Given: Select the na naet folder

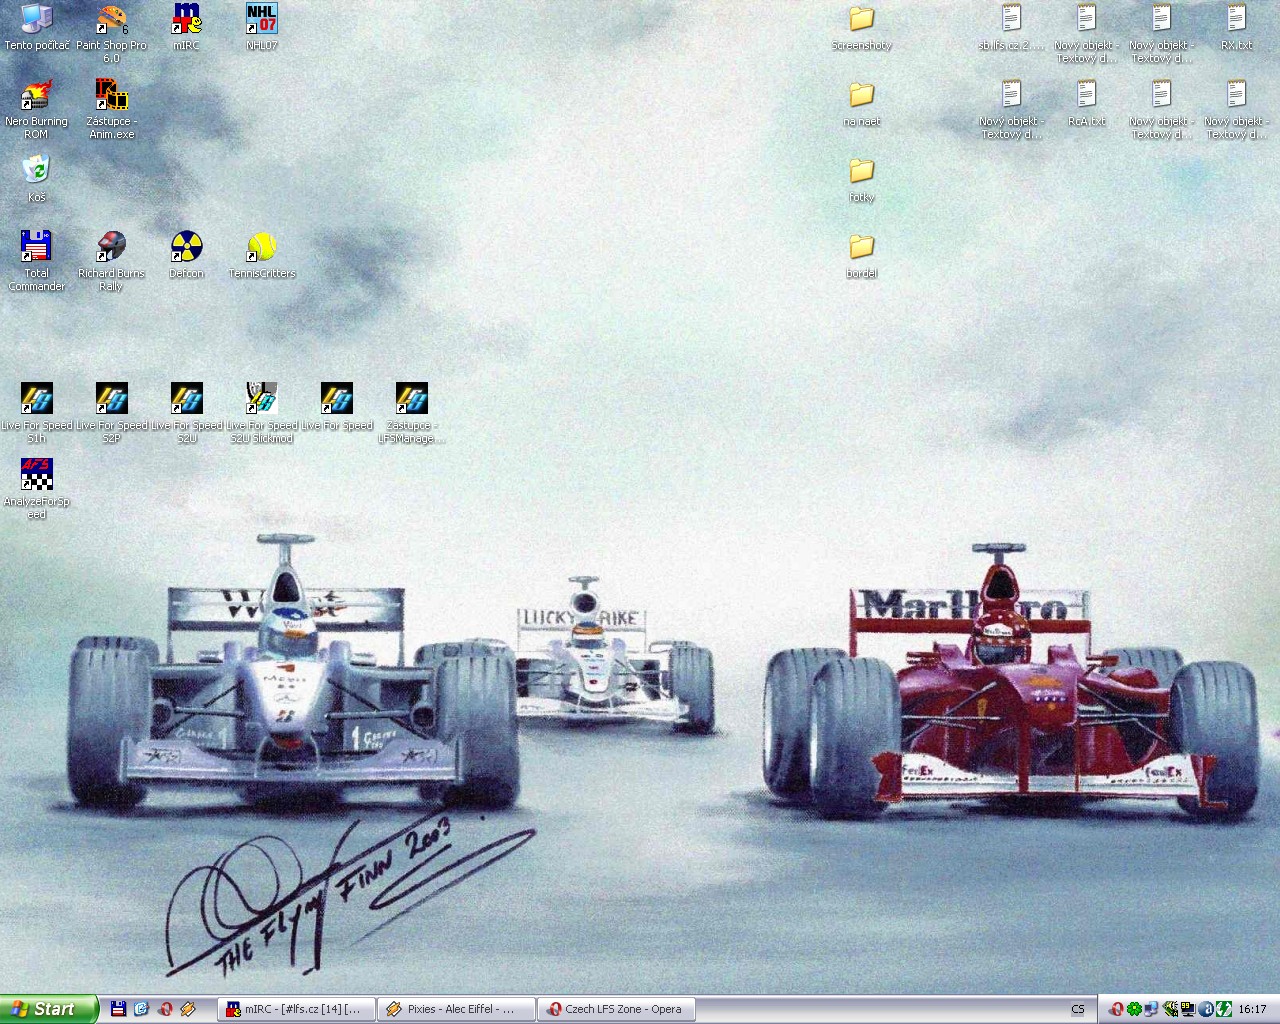Looking at the screenshot, I should tap(862, 103).
